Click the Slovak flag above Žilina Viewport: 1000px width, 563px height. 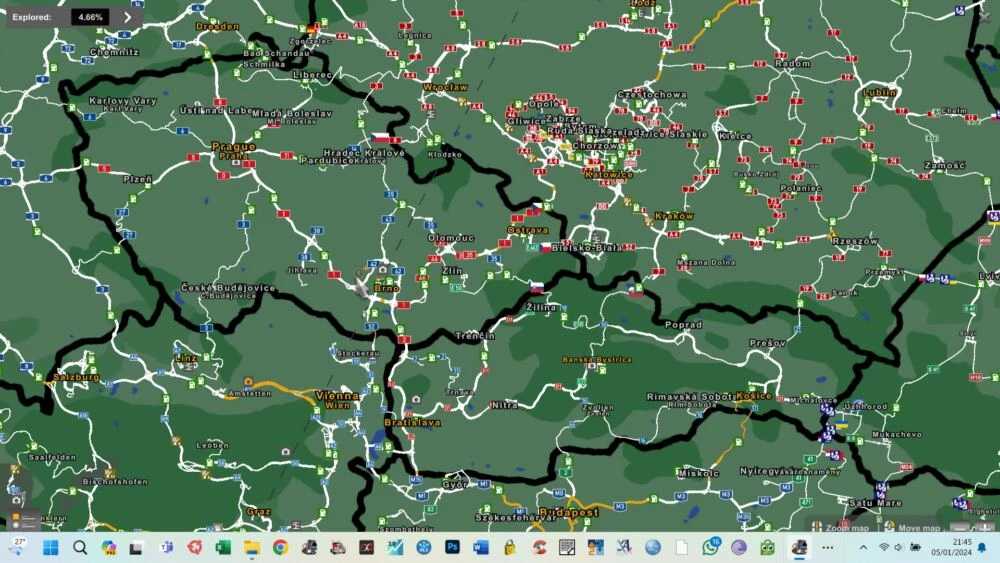pyautogui.click(x=537, y=288)
